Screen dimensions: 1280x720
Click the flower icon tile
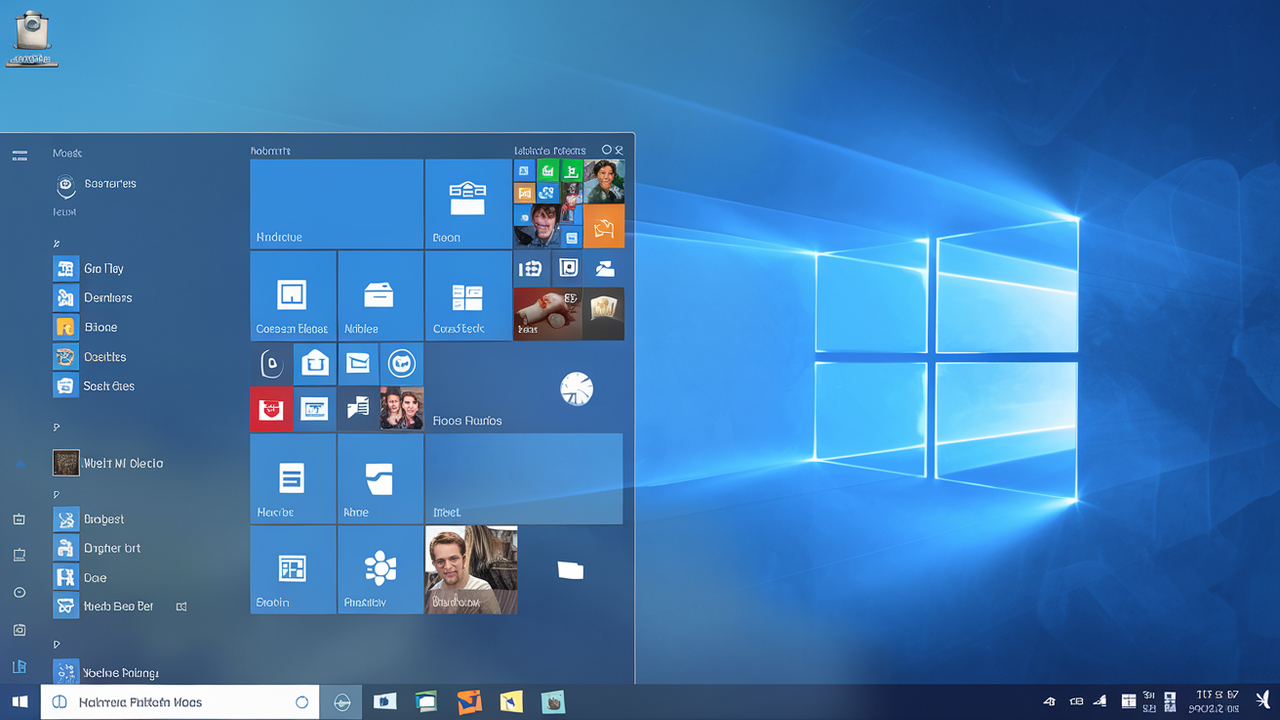click(x=380, y=568)
